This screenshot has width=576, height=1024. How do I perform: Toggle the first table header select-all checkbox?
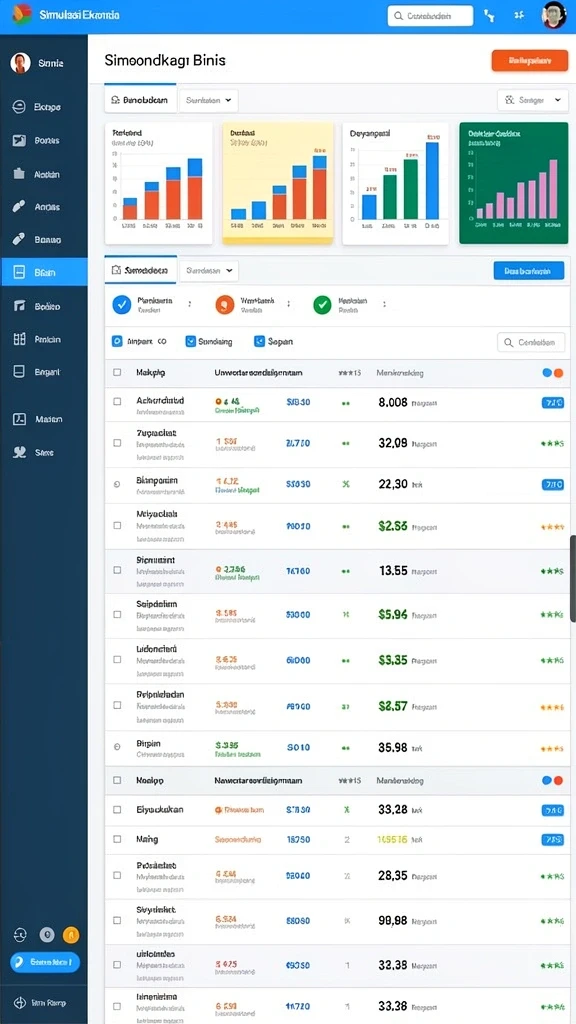coord(117,372)
